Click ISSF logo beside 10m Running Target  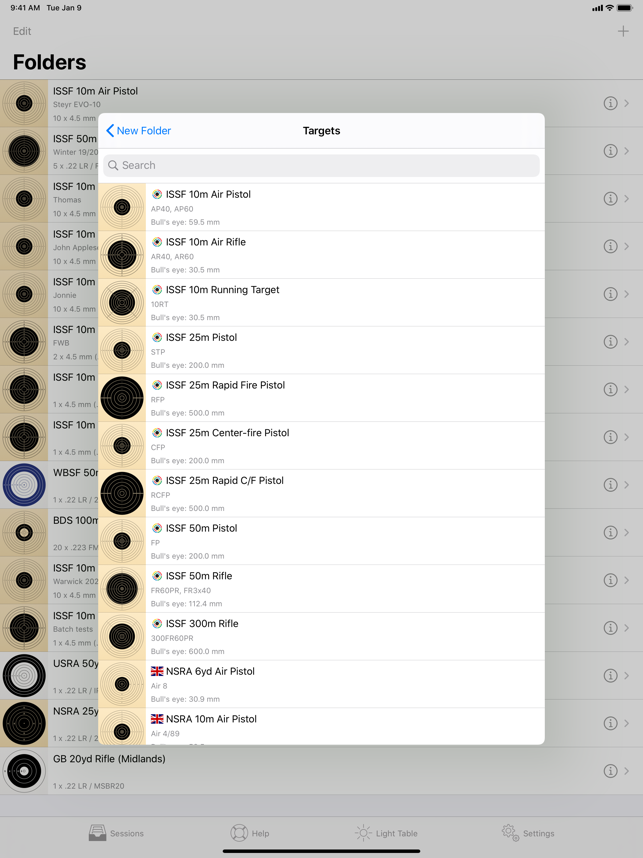click(157, 289)
